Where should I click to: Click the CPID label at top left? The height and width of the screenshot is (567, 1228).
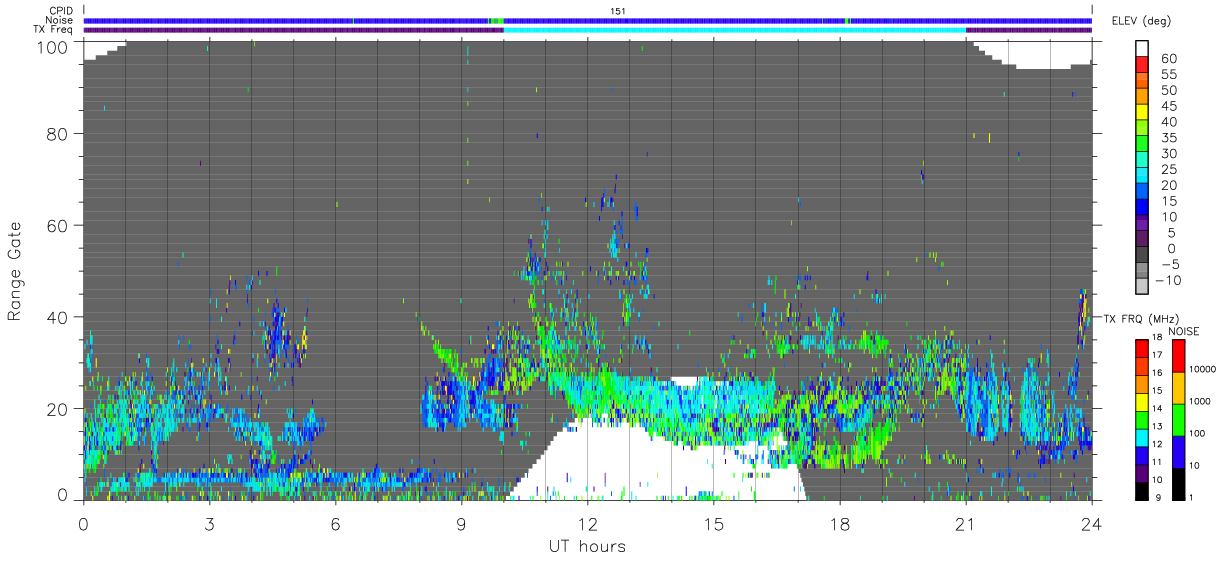pyautogui.click(x=60, y=11)
